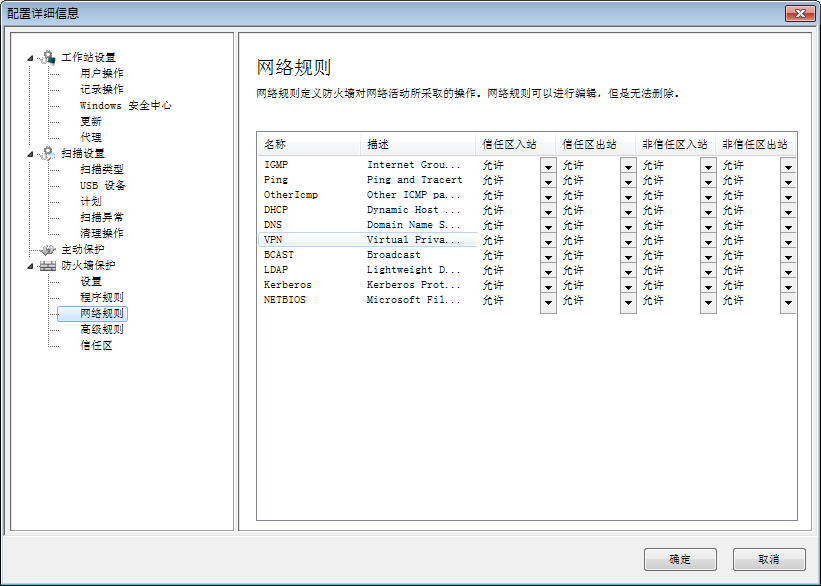Open IGMP 信任区入站 dropdown
Screen dimensions: 821x586
(x=548, y=166)
